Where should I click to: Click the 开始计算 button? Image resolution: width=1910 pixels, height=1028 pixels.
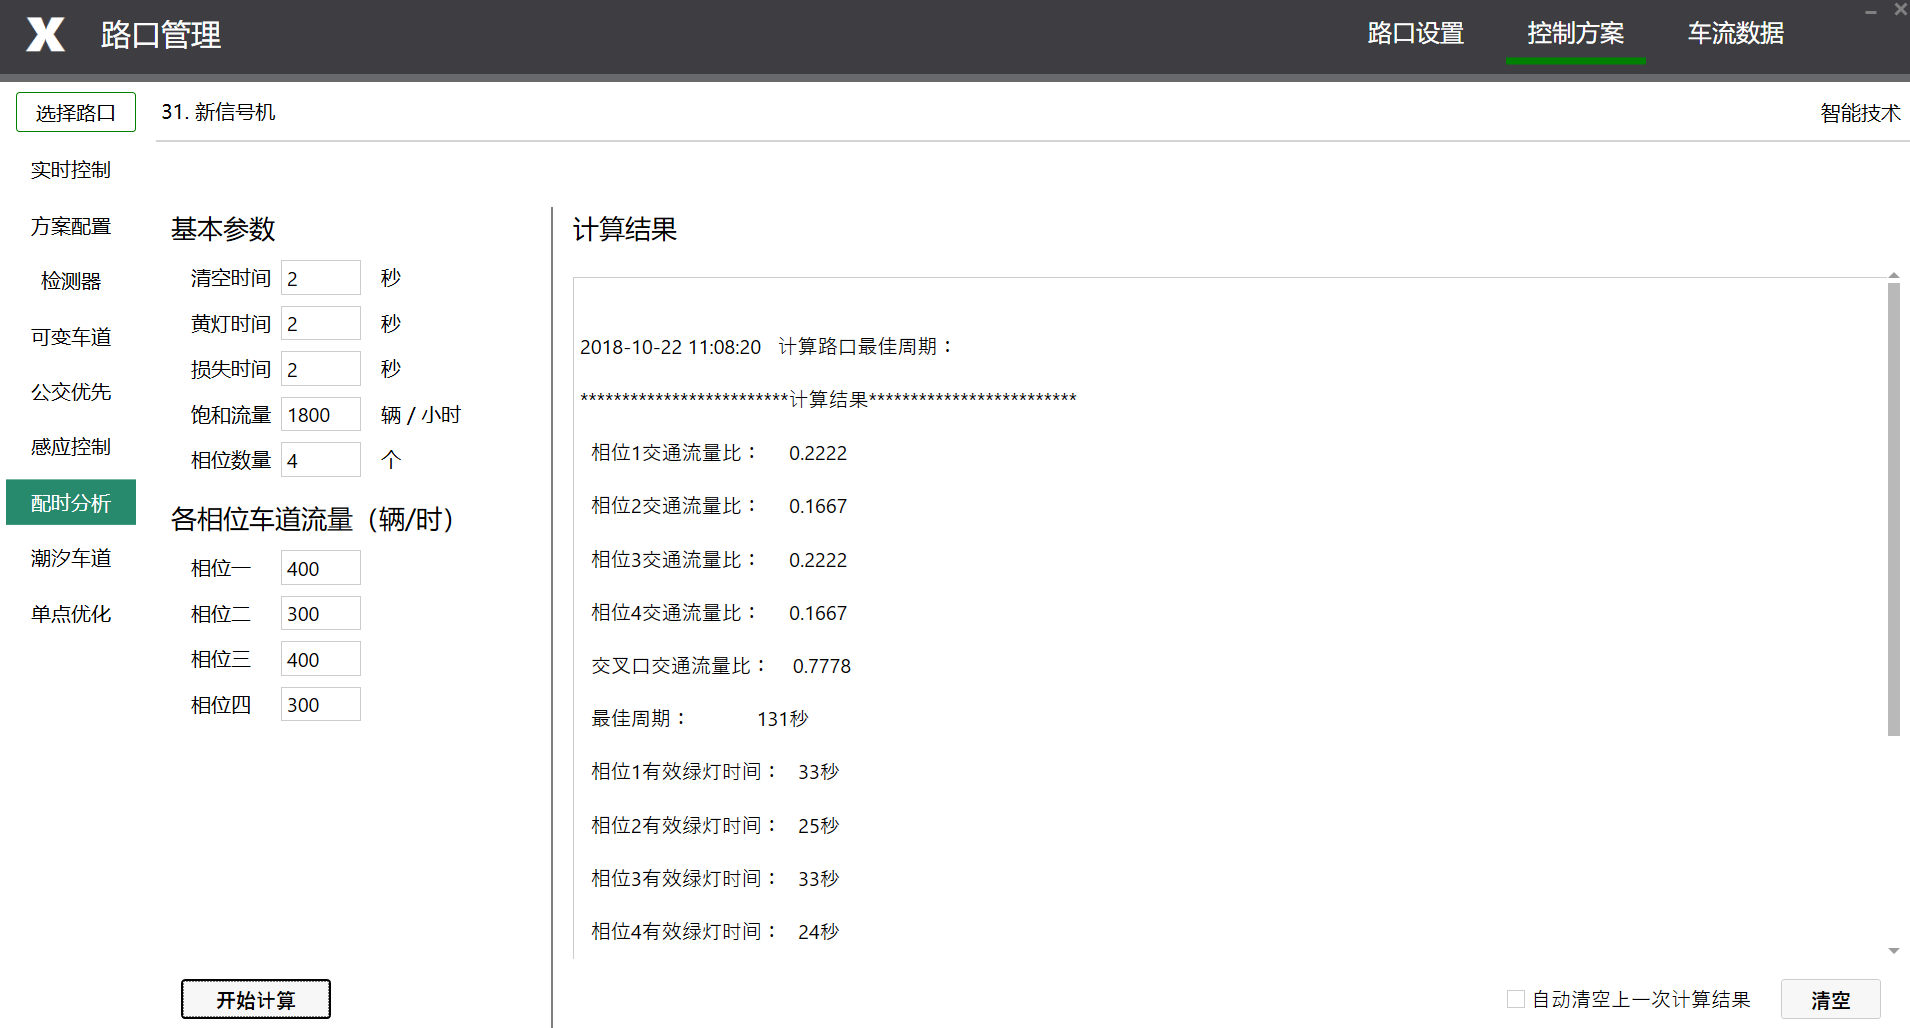(256, 1000)
